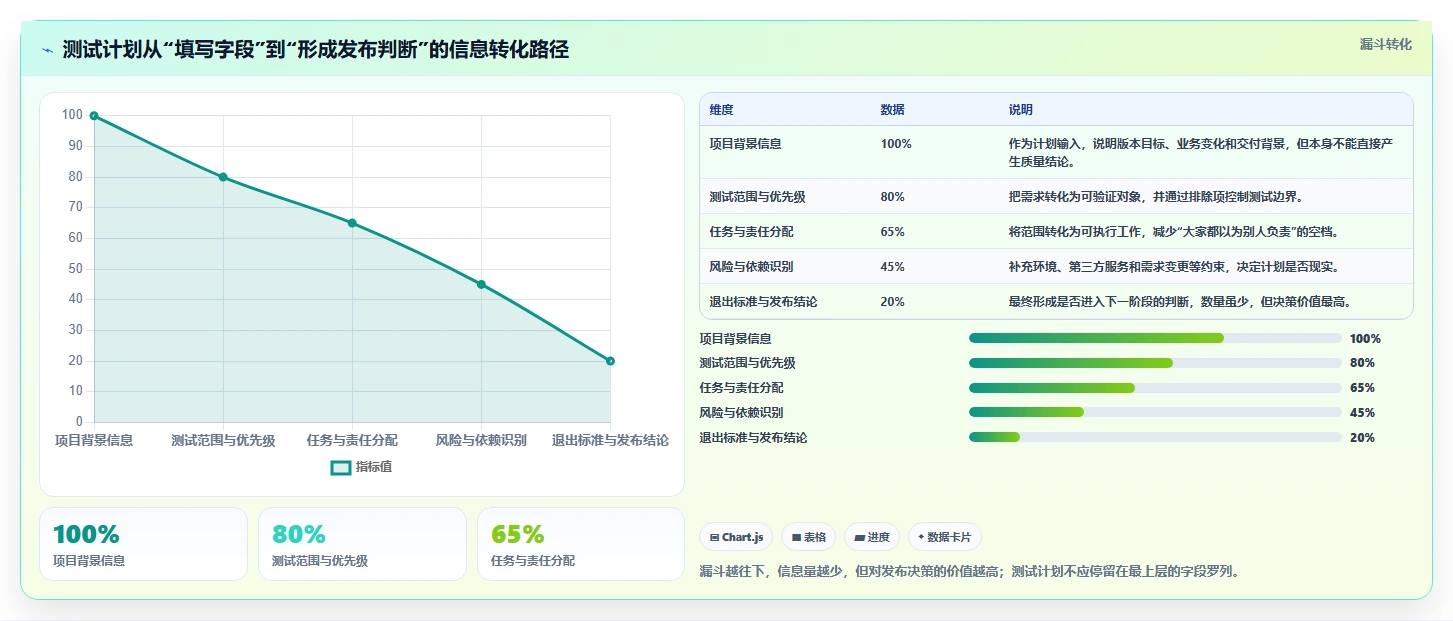This screenshot has width=1453, height=621.
Task: Select the 表格 chip
Action: (809, 537)
